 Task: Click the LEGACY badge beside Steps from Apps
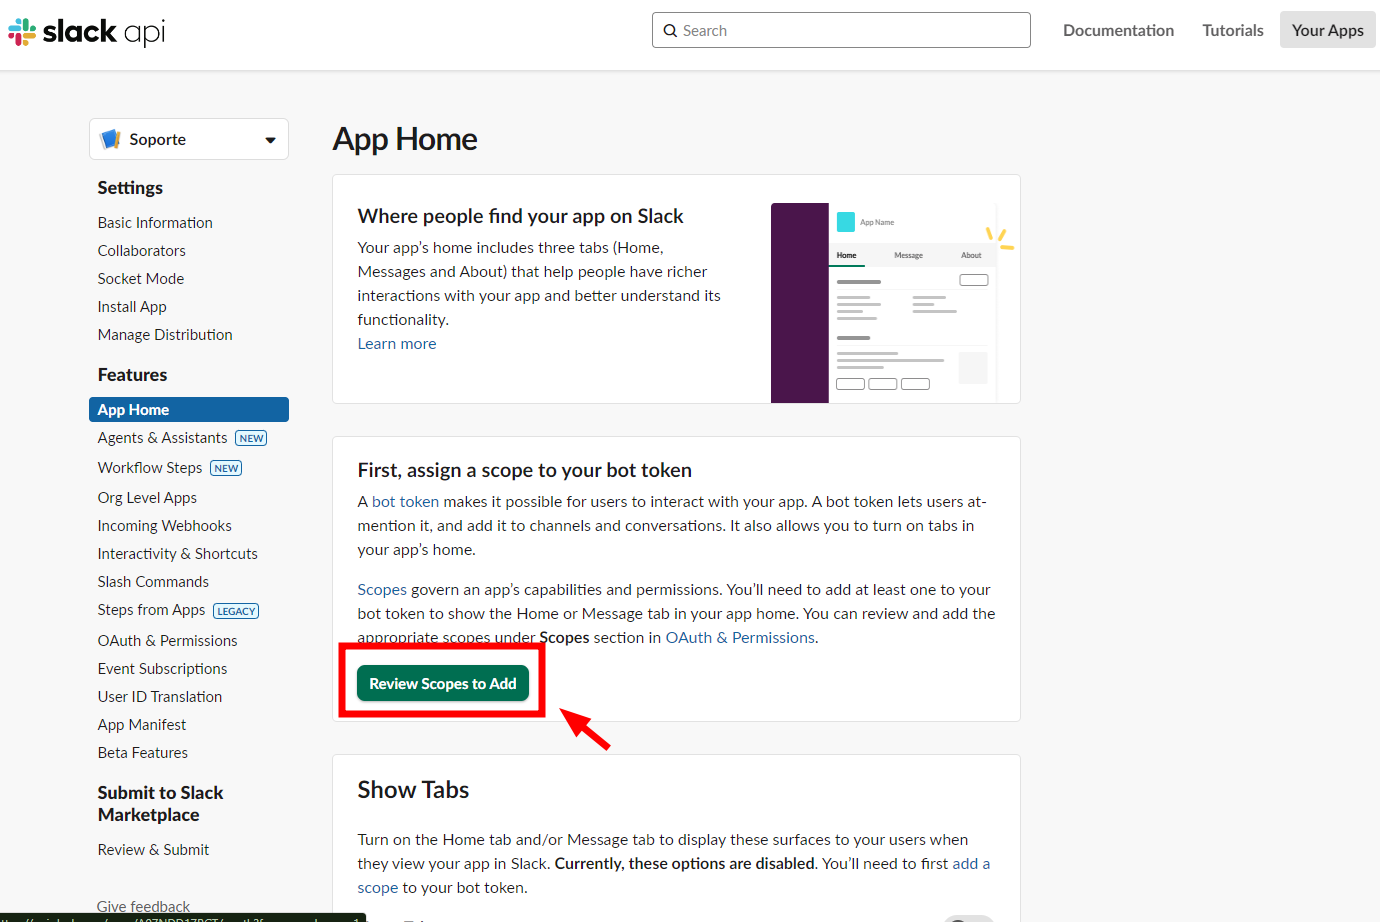pos(236,611)
